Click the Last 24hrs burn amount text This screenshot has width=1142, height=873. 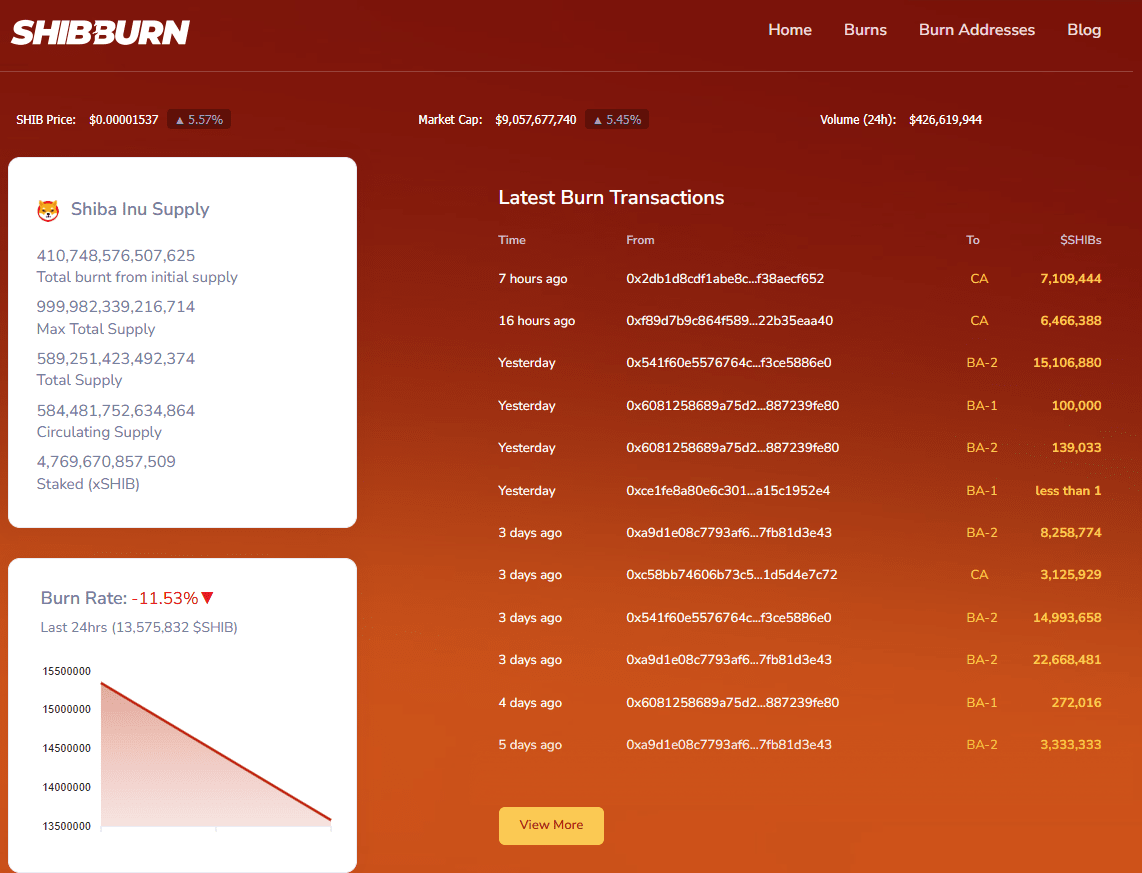pyautogui.click(x=139, y=627)
